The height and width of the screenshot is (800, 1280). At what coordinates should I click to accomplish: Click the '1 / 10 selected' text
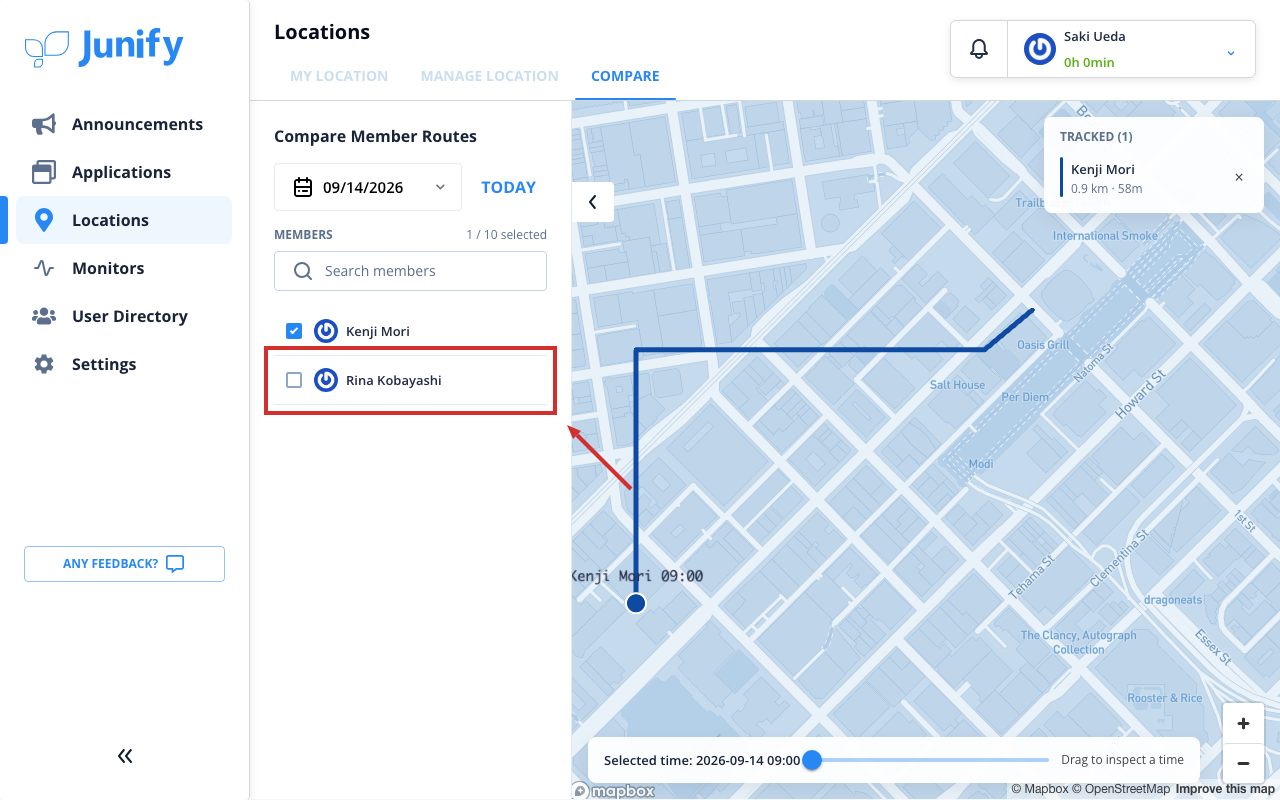point(506,235)
